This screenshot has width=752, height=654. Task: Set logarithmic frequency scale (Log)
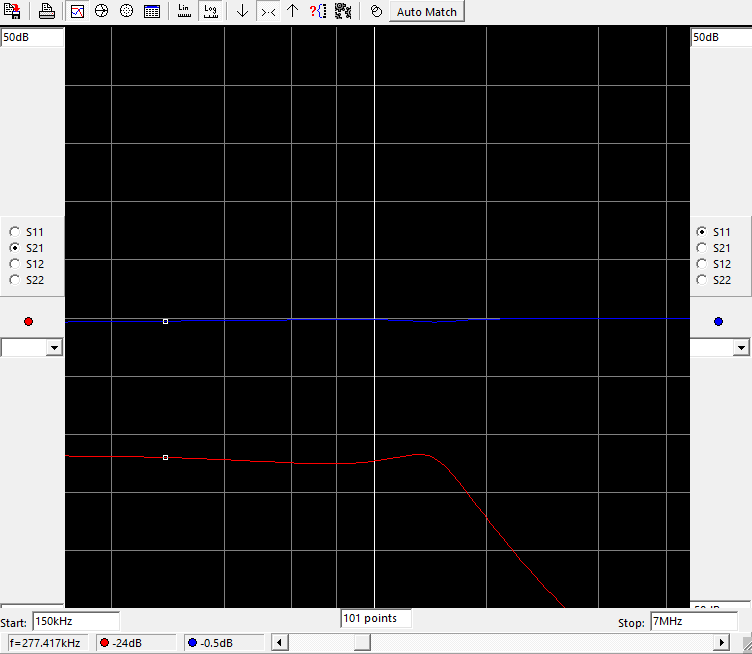[x=211, y=11]
